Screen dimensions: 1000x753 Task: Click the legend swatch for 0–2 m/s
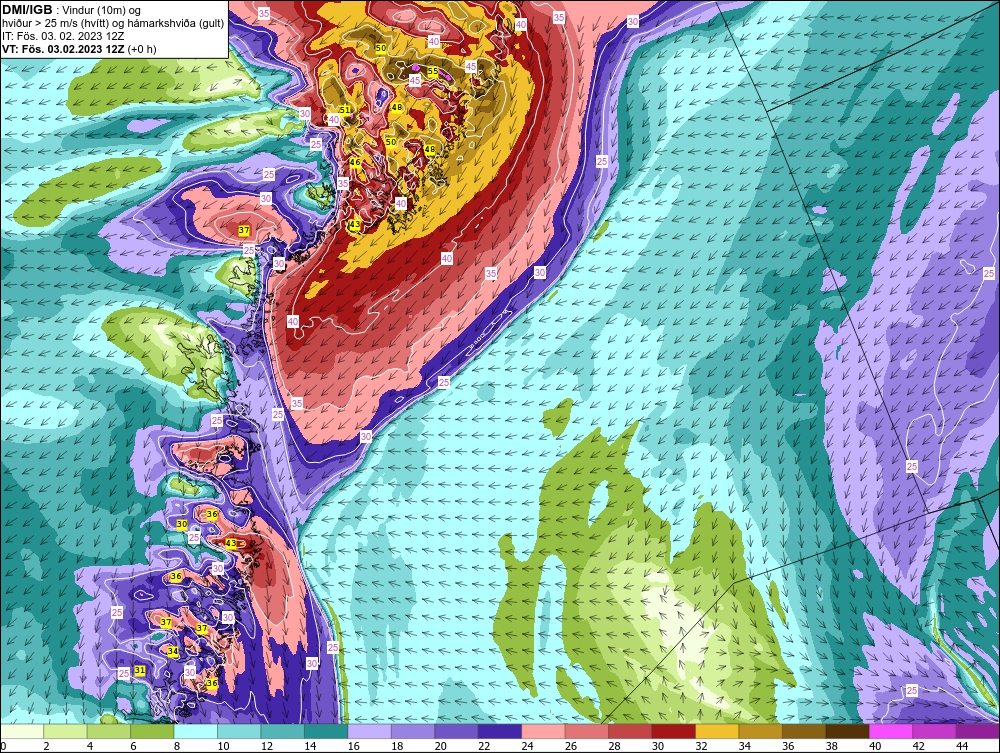pos(22,731)
